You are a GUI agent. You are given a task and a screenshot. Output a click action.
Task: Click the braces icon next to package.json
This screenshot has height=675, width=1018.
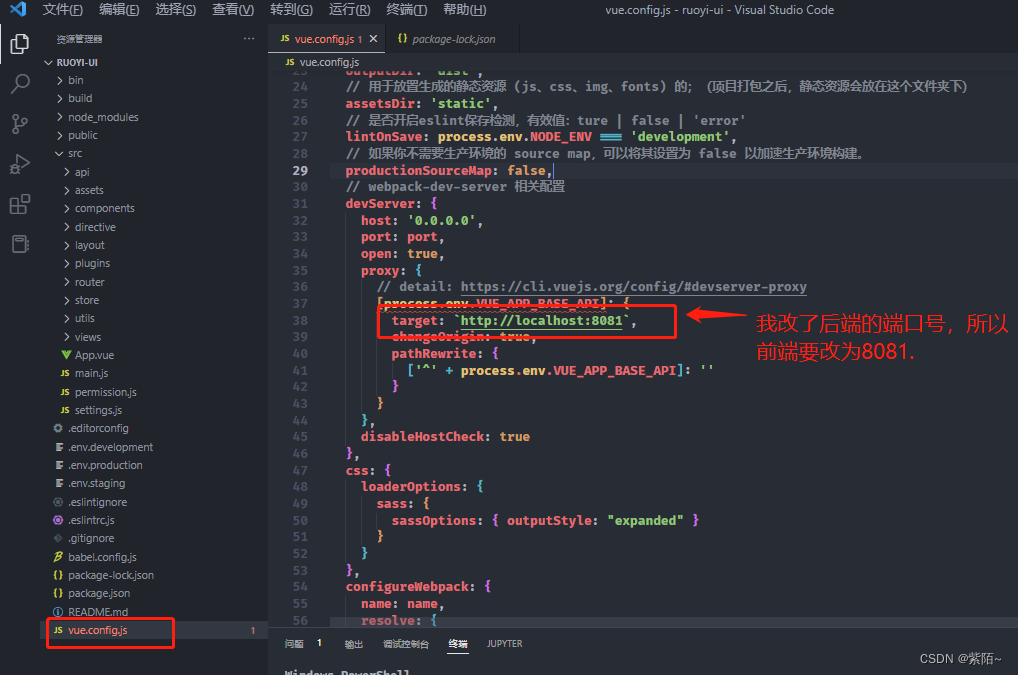click(x=58, y=593)
